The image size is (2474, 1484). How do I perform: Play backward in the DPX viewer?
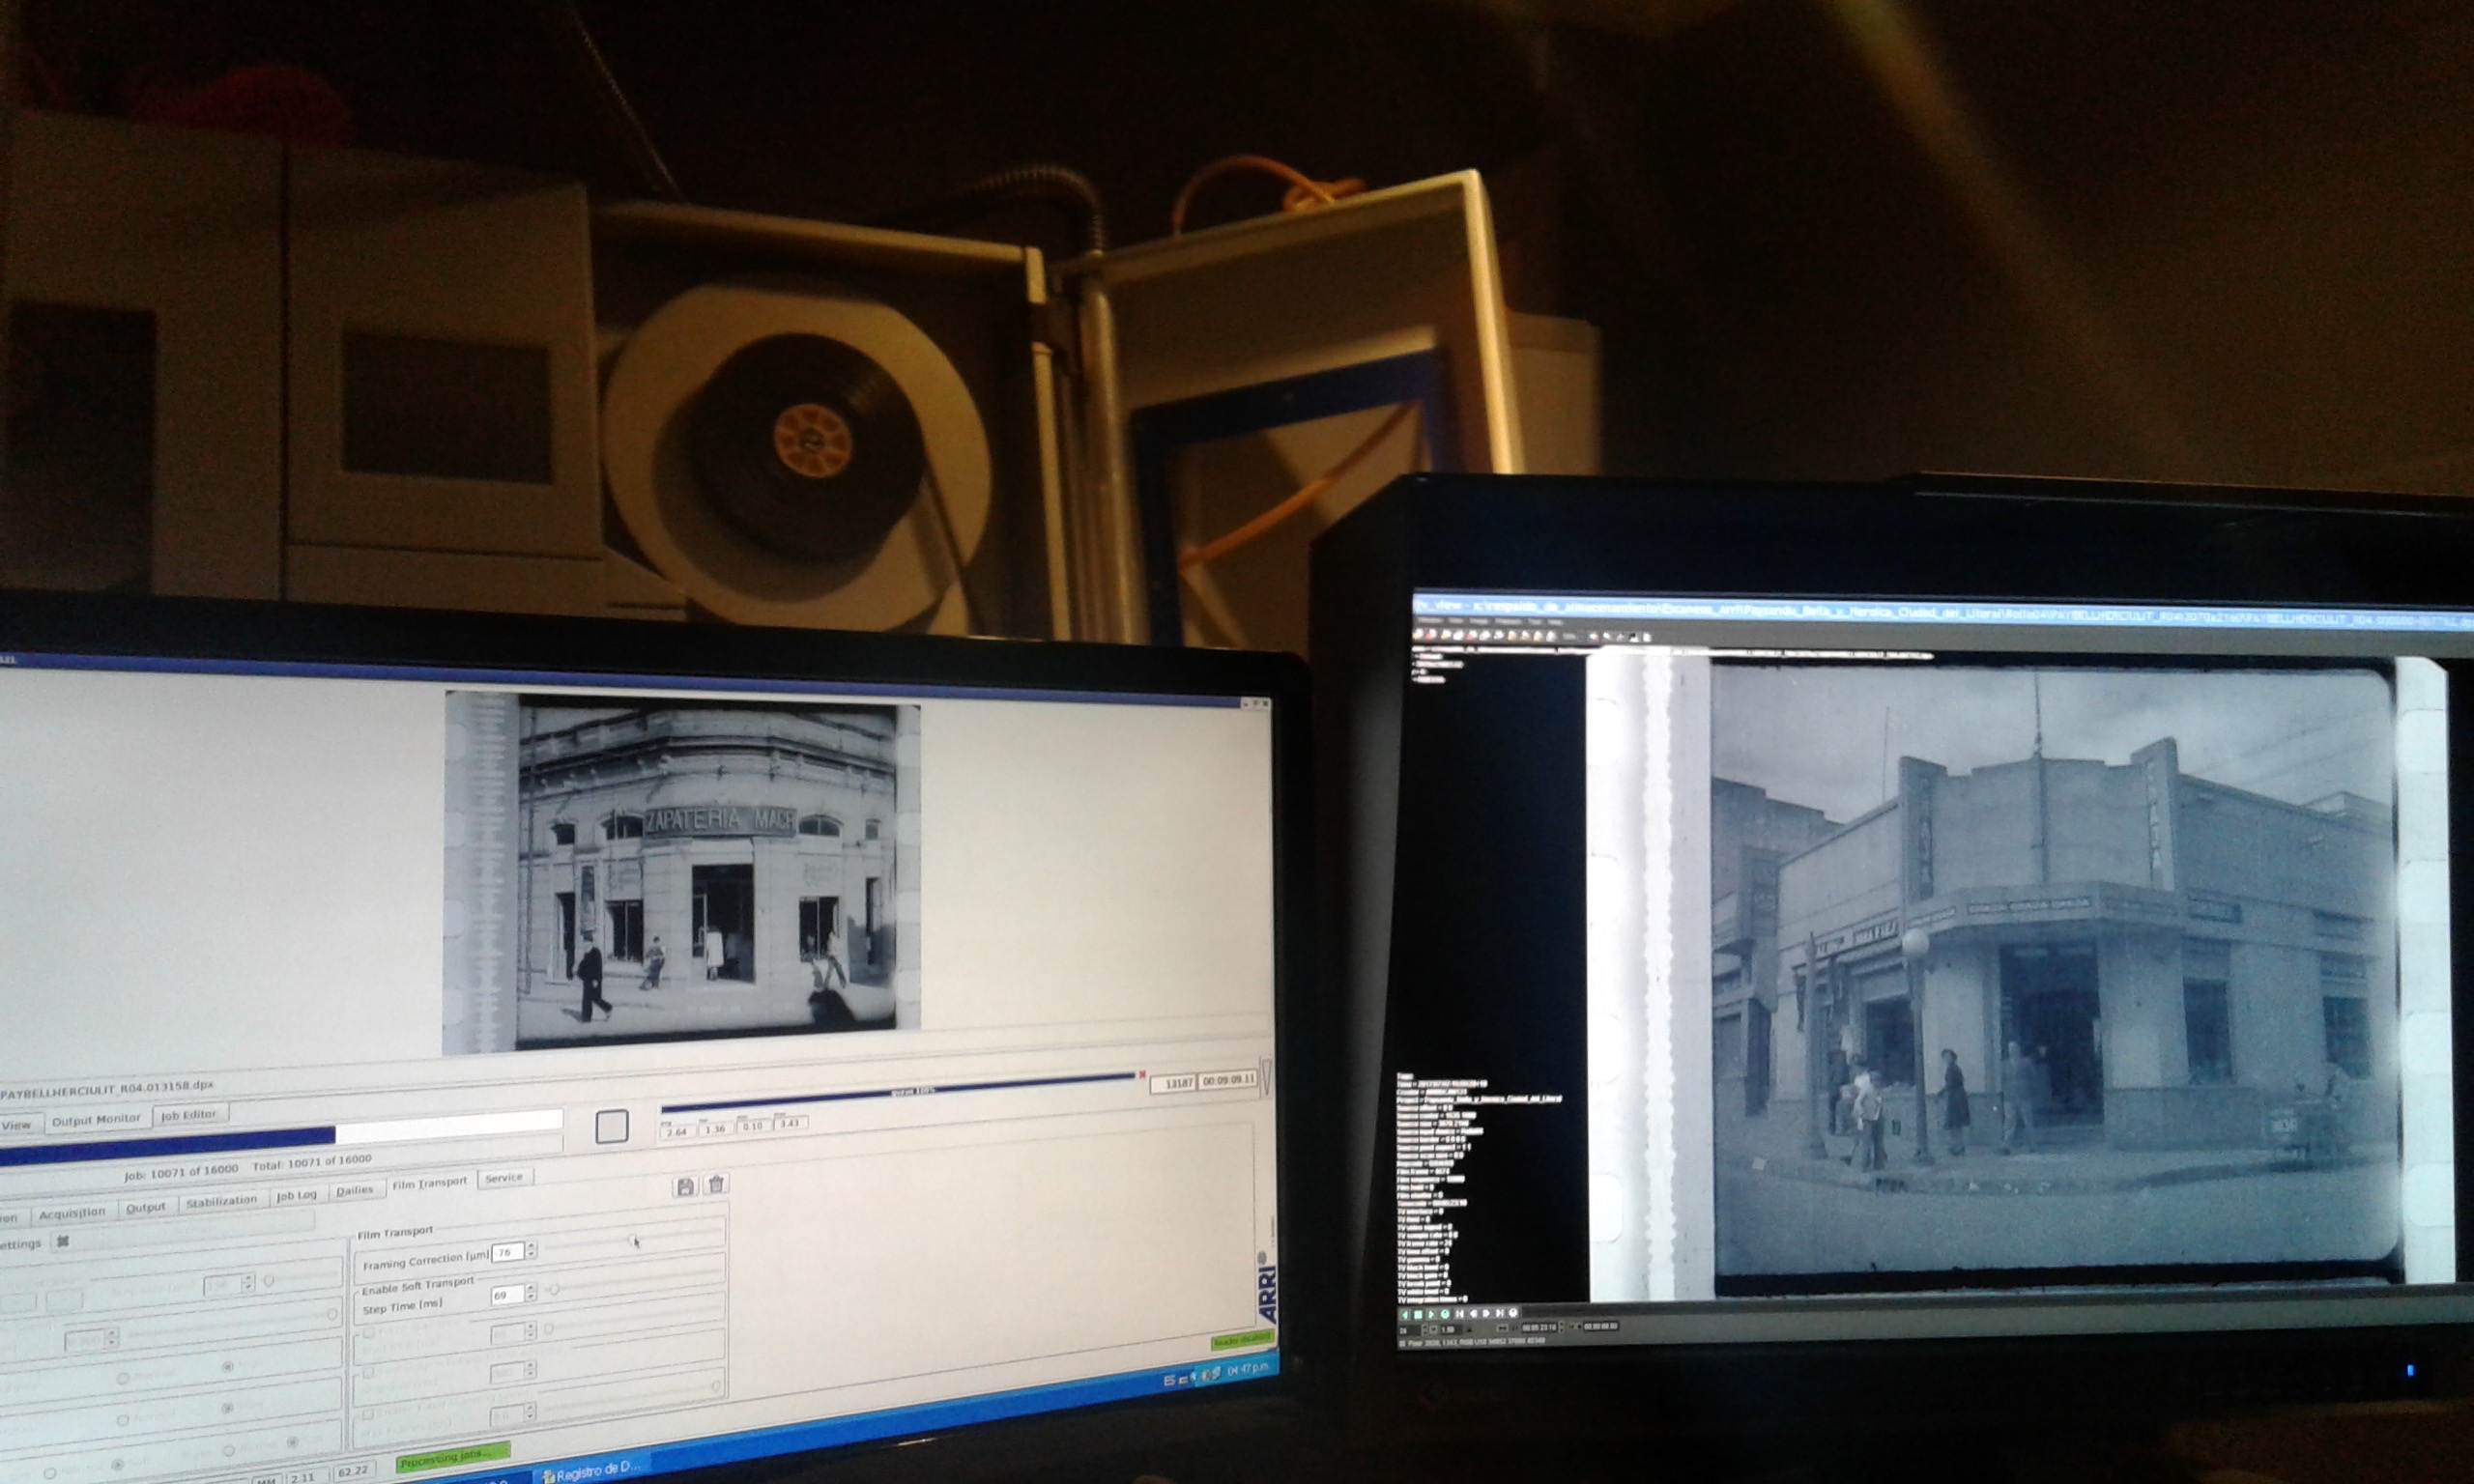pyautogui.click(x=1406, y=1314)
